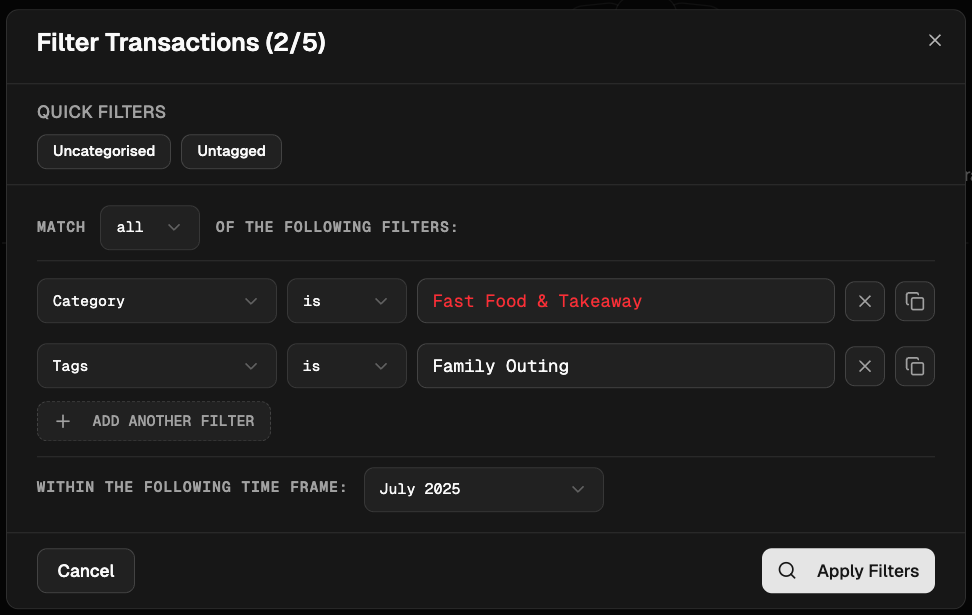
Task: Open the 'is' operator dropdown for Category
Action: (x=346, y=300)
